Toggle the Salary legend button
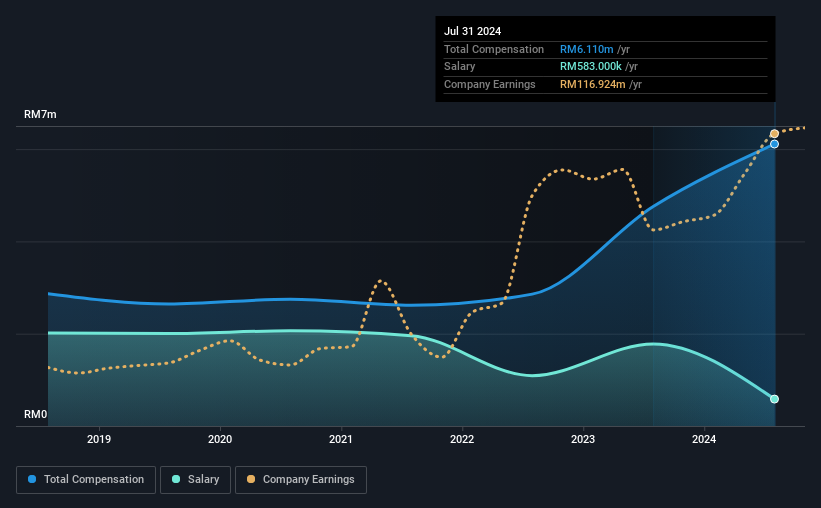Image resolution: width=821 pixels, height=508 pixels. point(195,480)
